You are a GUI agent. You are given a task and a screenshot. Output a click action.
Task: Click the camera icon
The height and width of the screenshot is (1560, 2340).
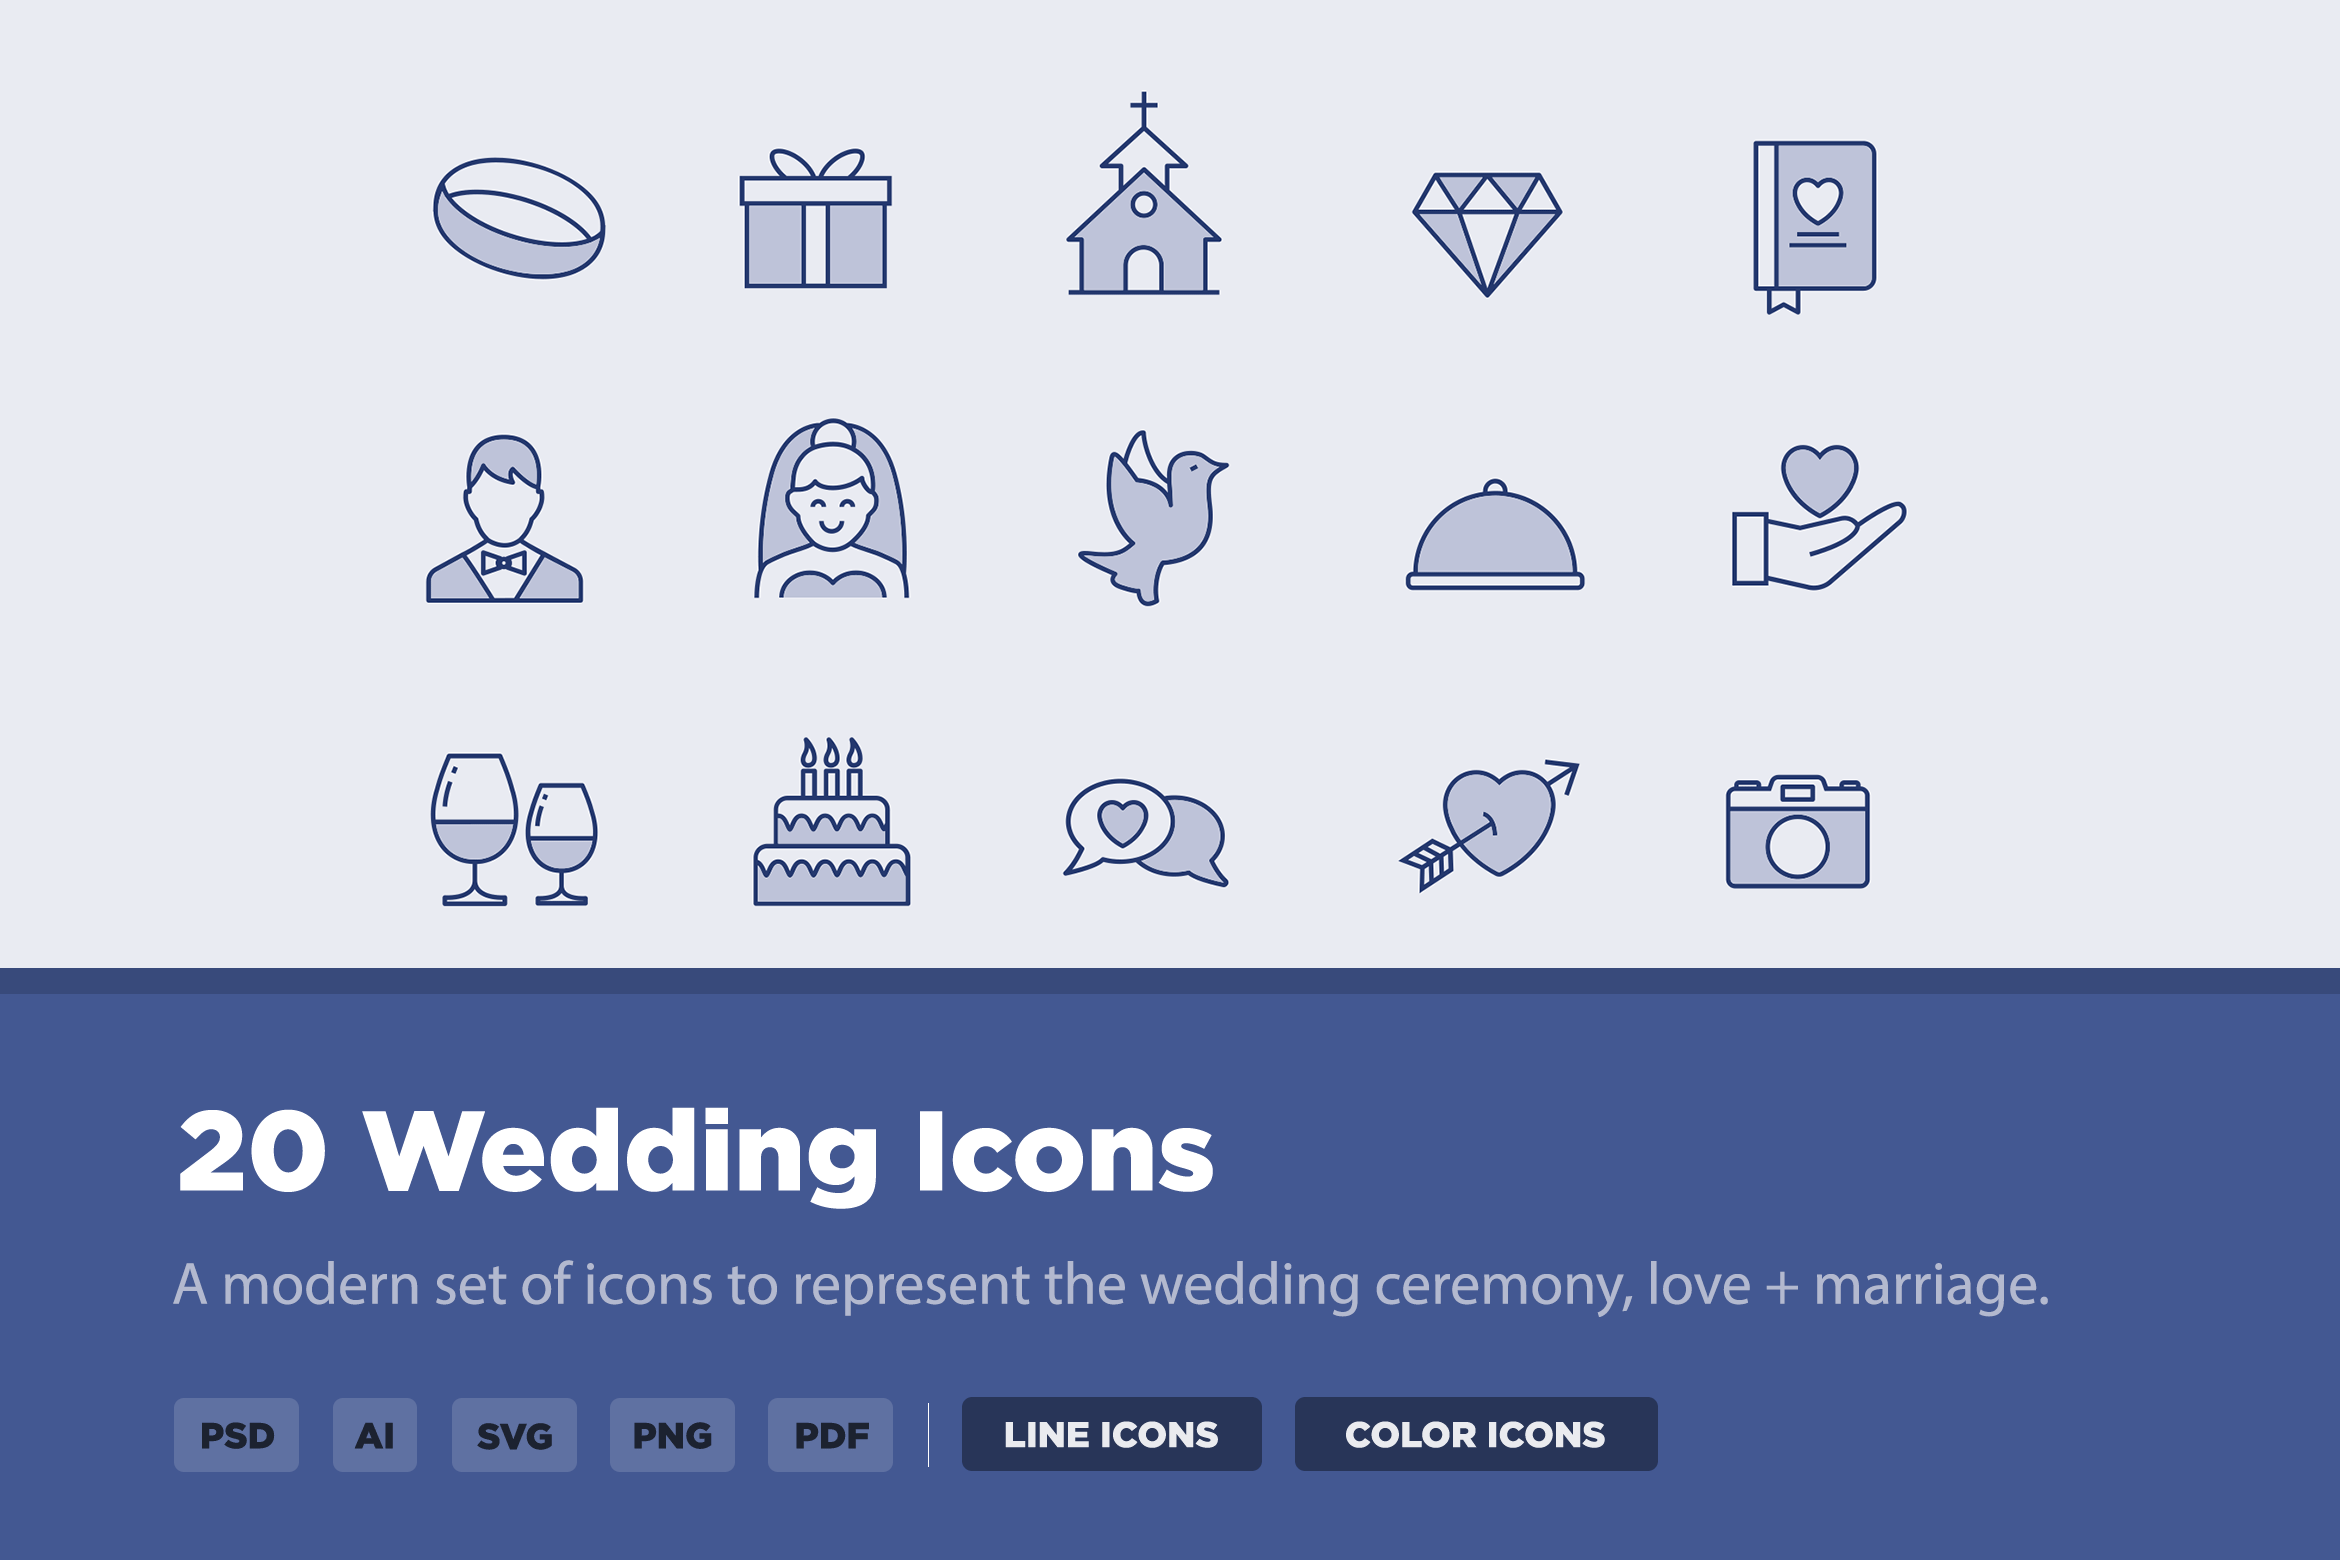point(1797,831)
